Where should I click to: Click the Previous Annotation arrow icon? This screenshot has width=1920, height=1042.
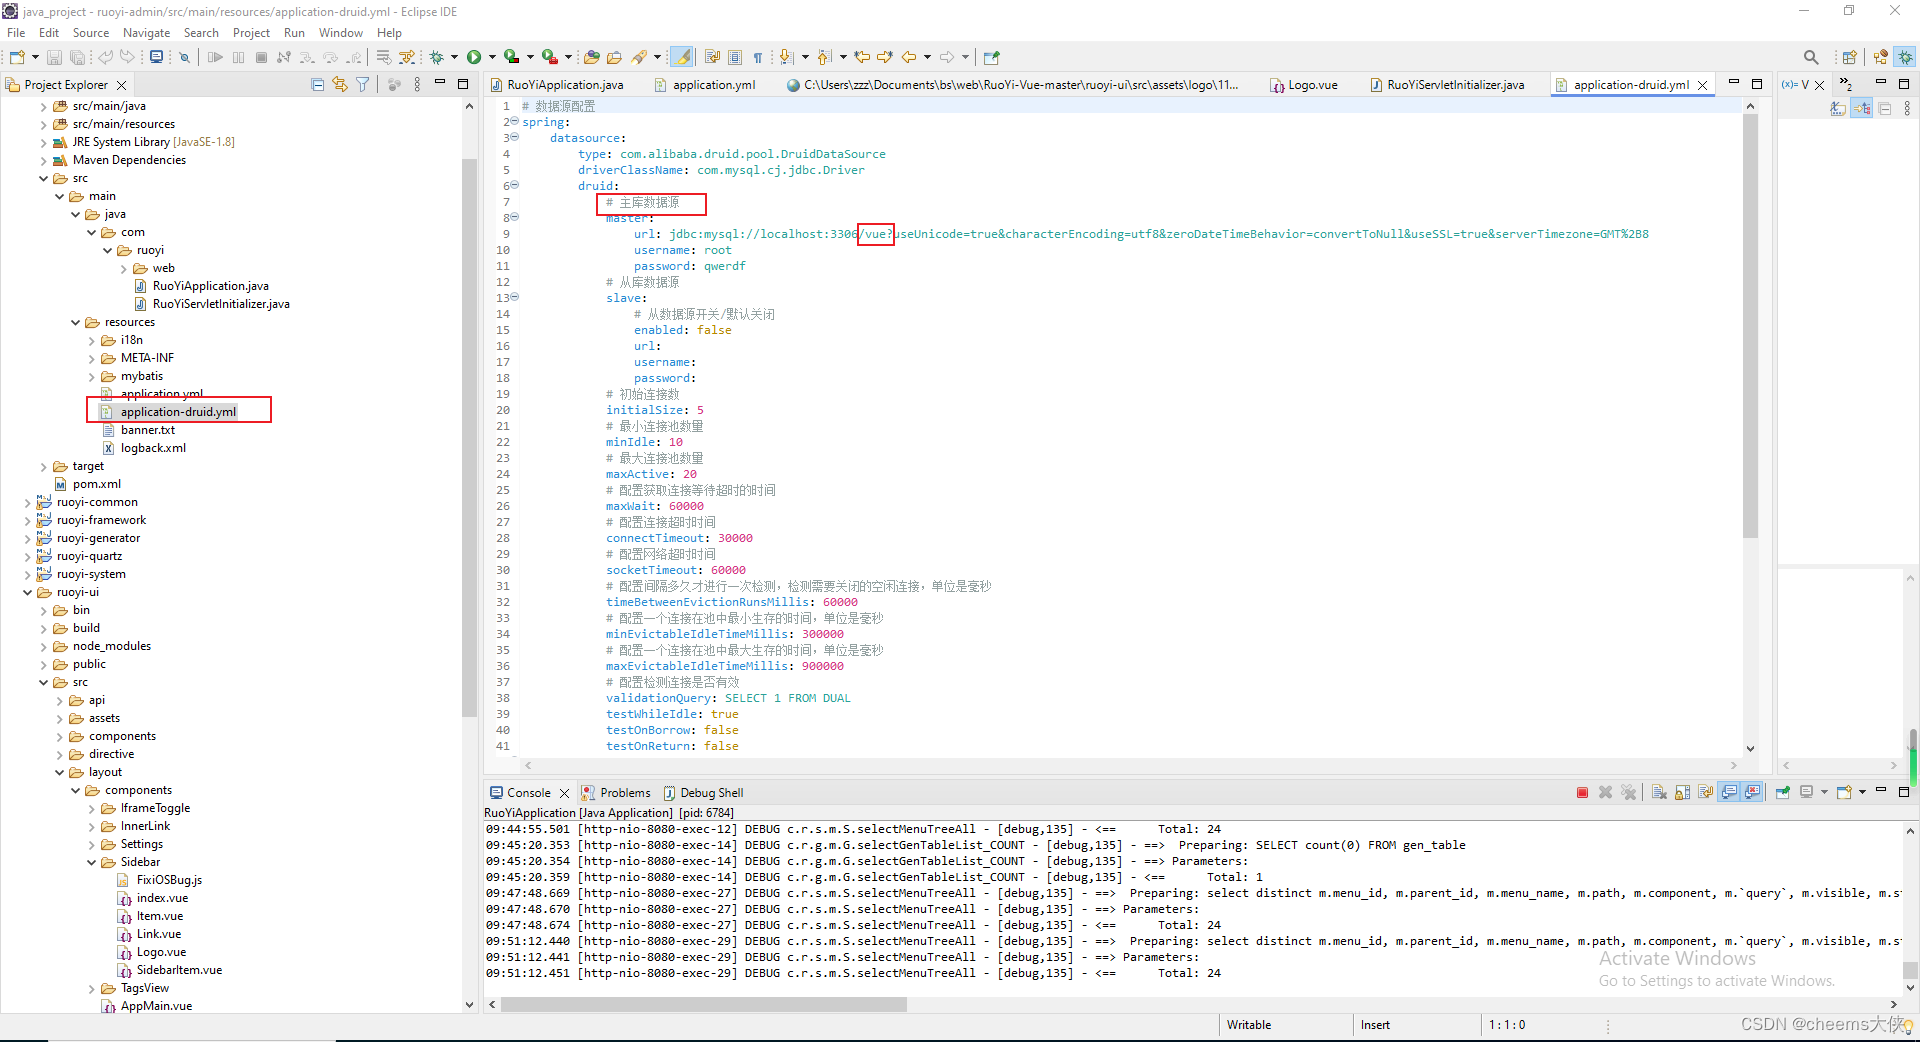(823, 57)
